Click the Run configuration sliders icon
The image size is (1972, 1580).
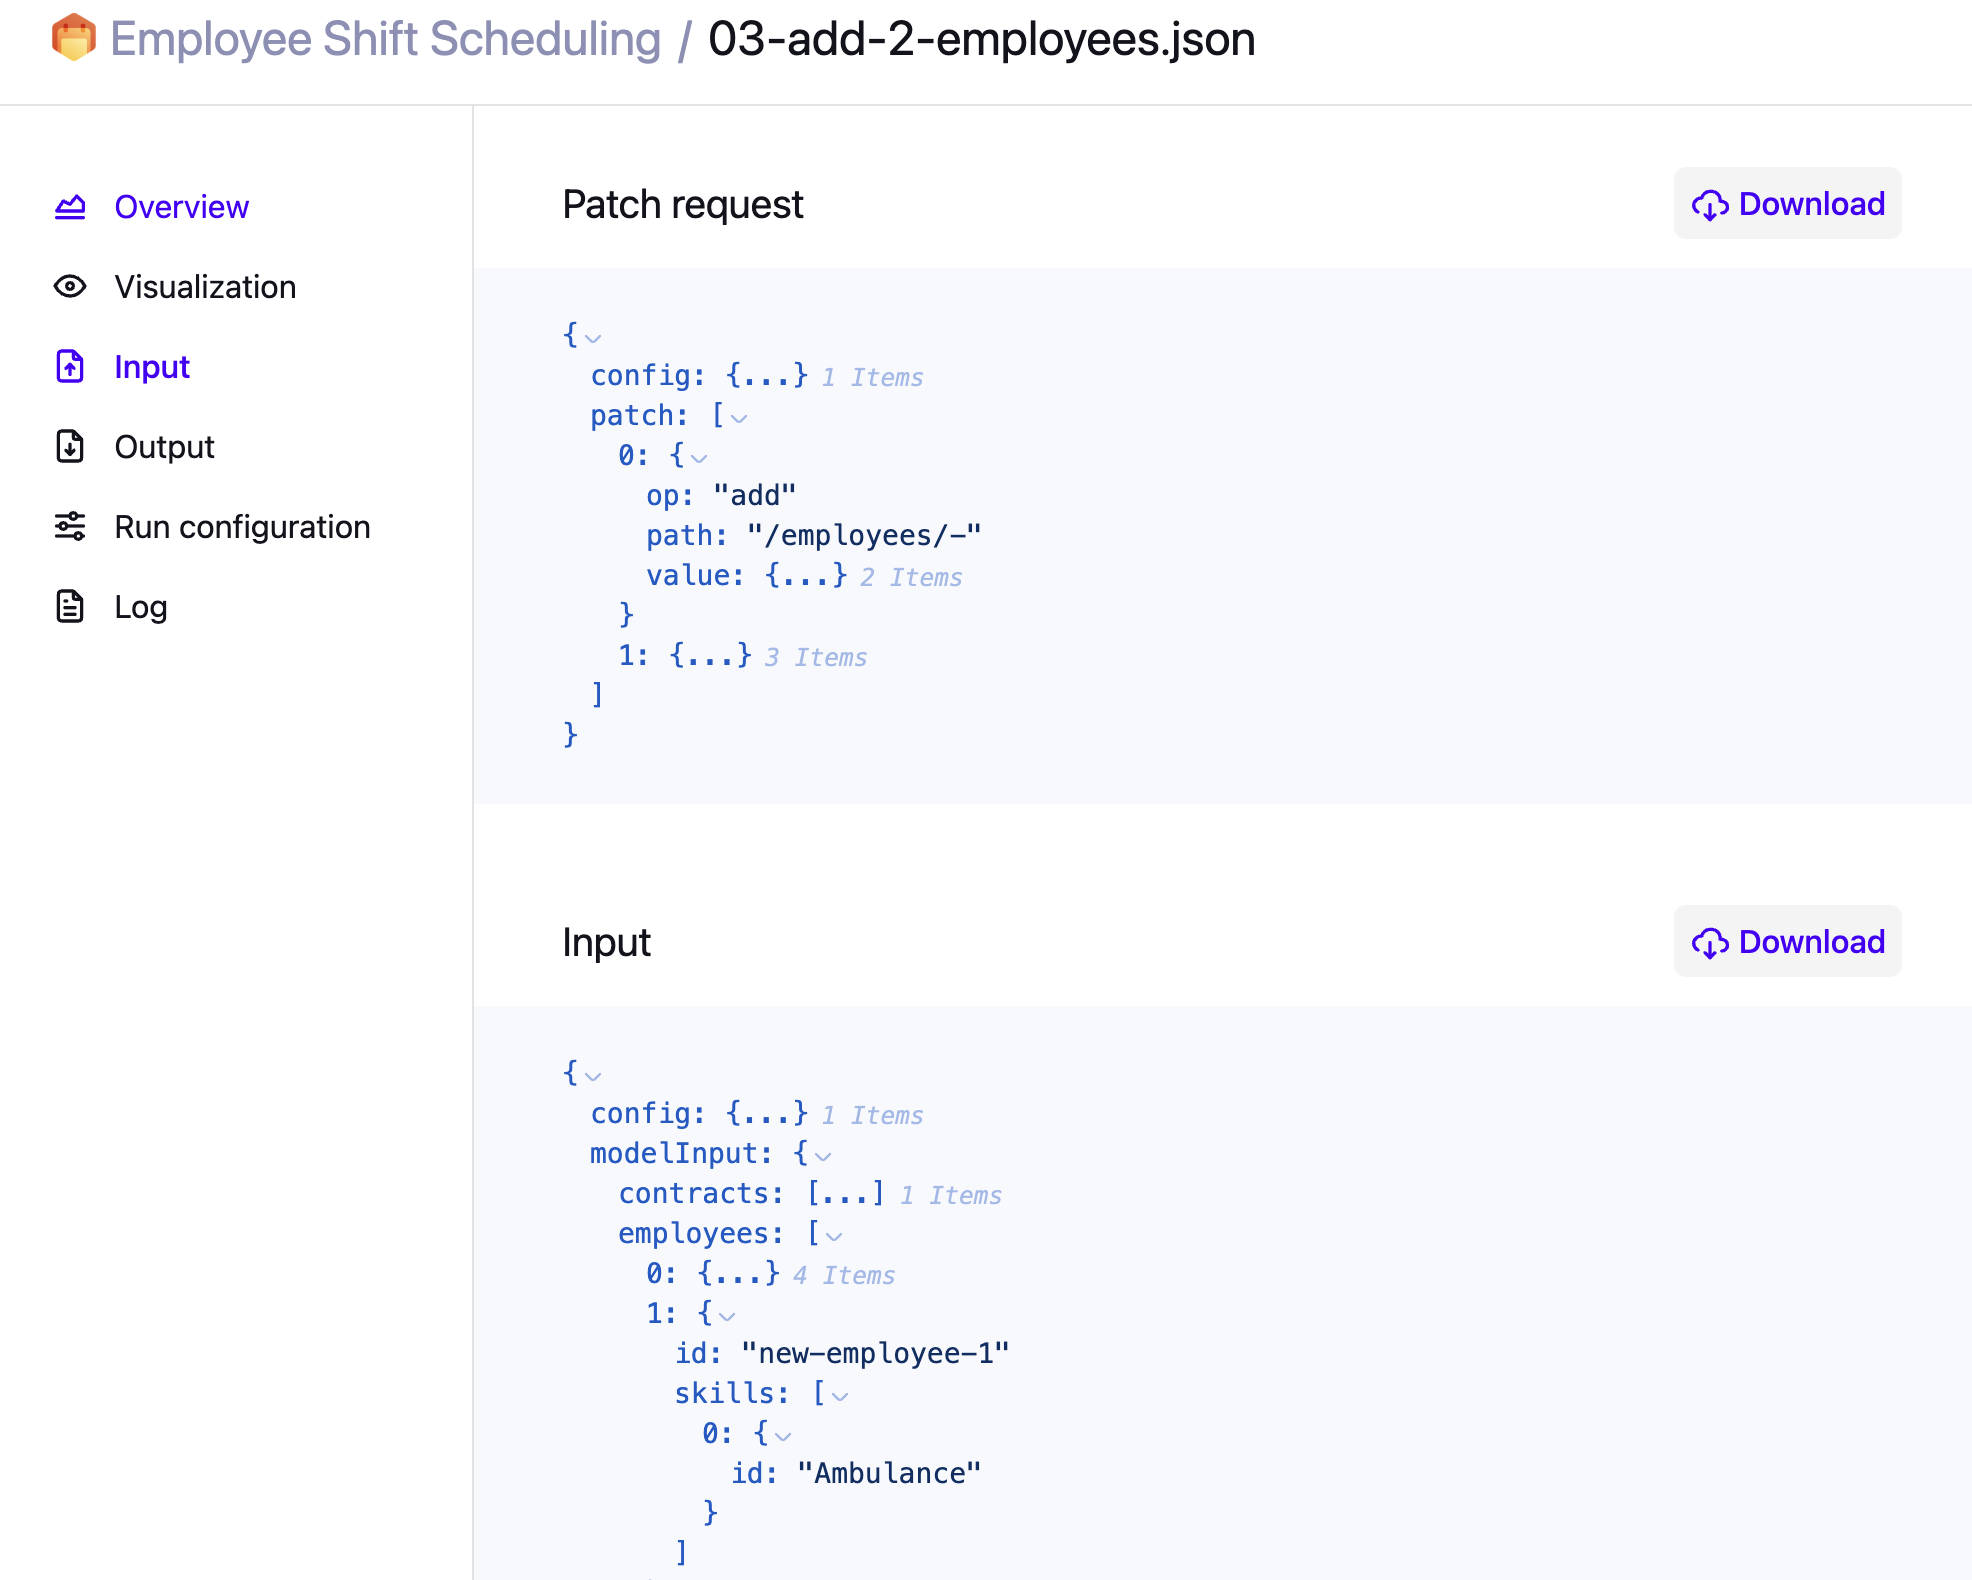tap(69, 527)
